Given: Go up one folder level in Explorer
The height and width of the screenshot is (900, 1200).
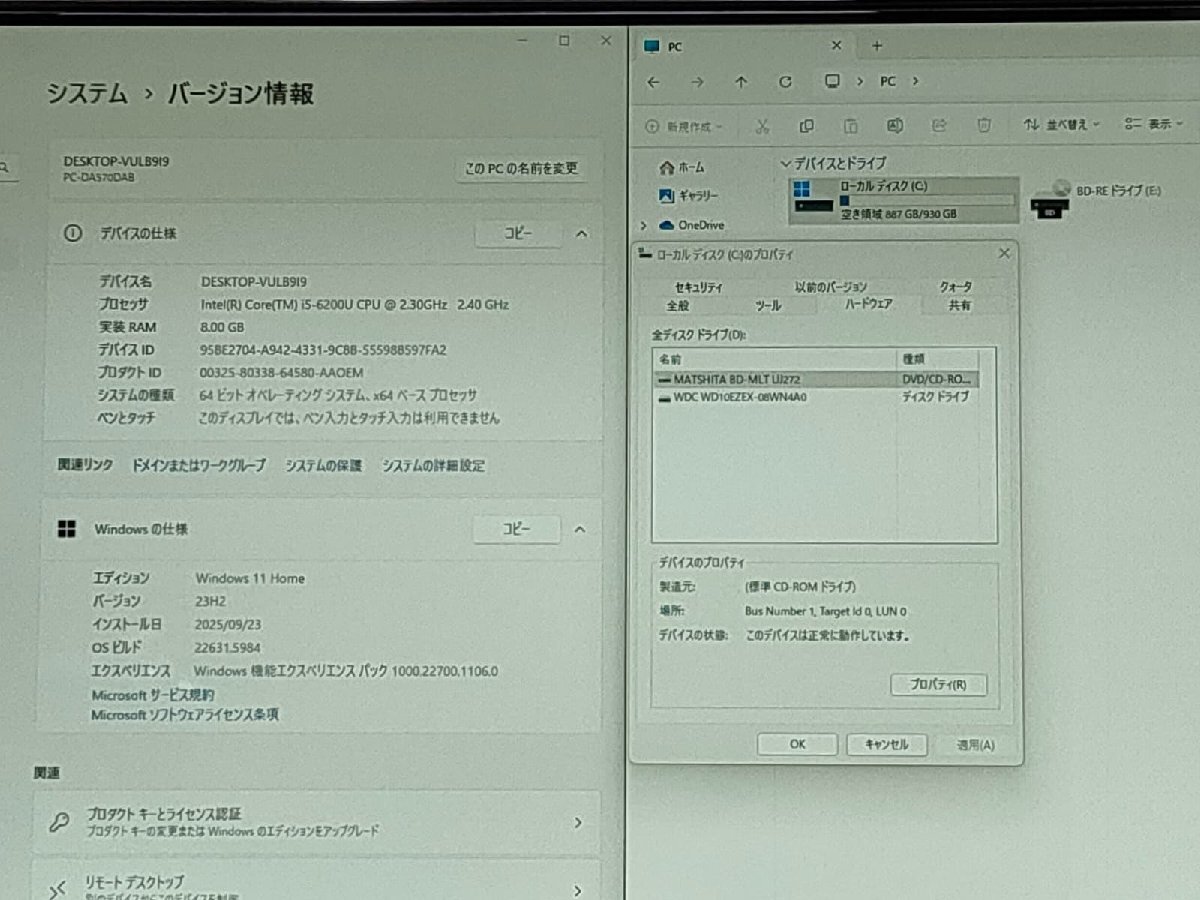Looking at the screenshot, I should [741, 82].
